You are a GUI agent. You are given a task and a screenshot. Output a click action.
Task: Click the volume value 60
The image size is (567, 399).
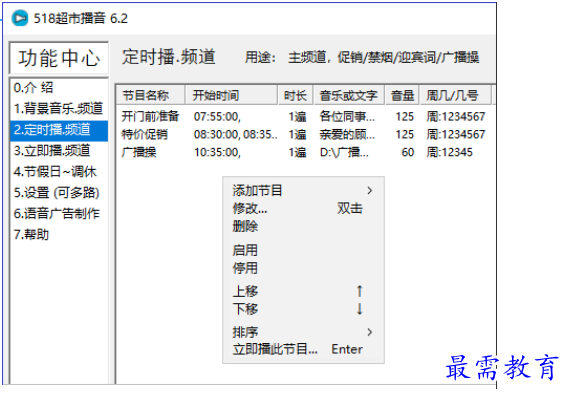pyautogui.click(x=408, y=152)
